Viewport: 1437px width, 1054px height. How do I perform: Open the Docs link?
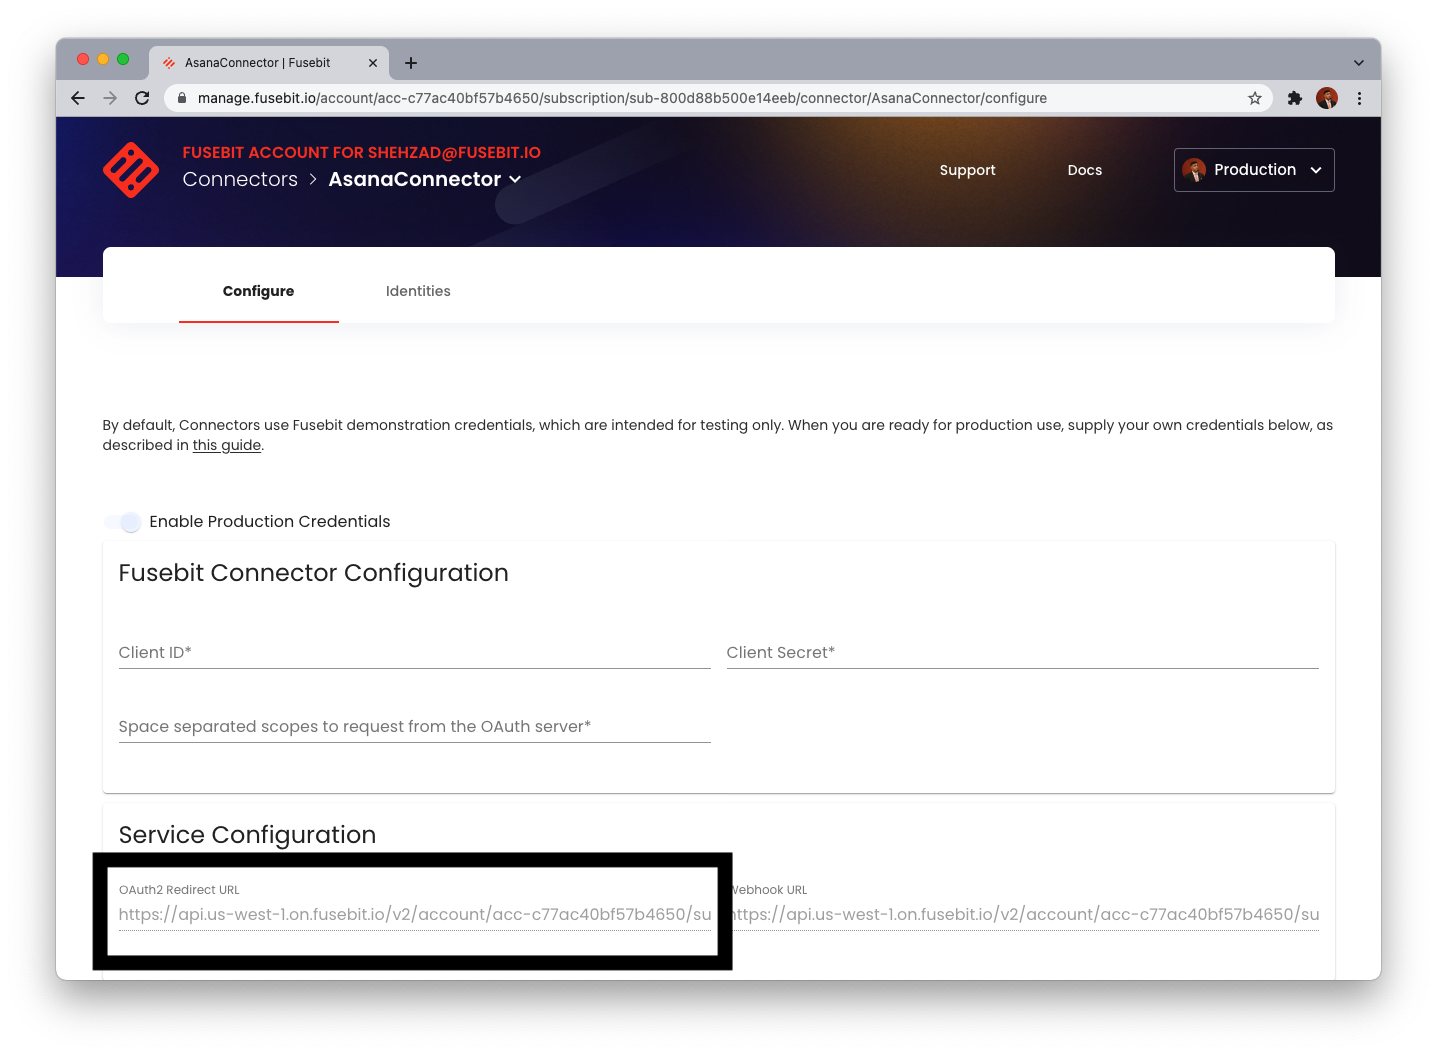pos(1085,170)
